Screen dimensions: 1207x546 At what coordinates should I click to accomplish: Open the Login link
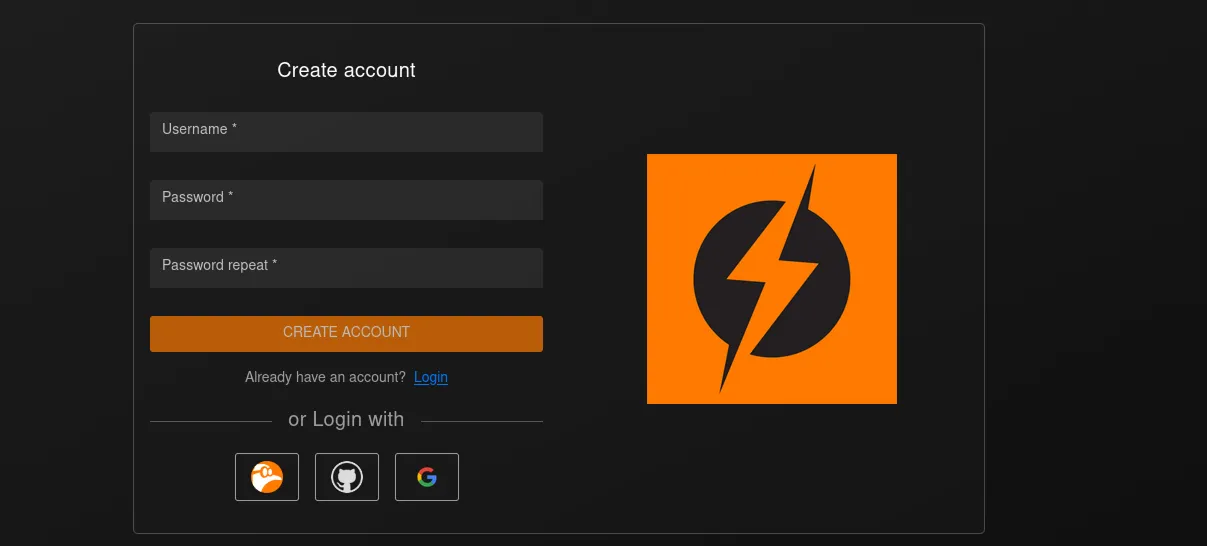[431, 377]
